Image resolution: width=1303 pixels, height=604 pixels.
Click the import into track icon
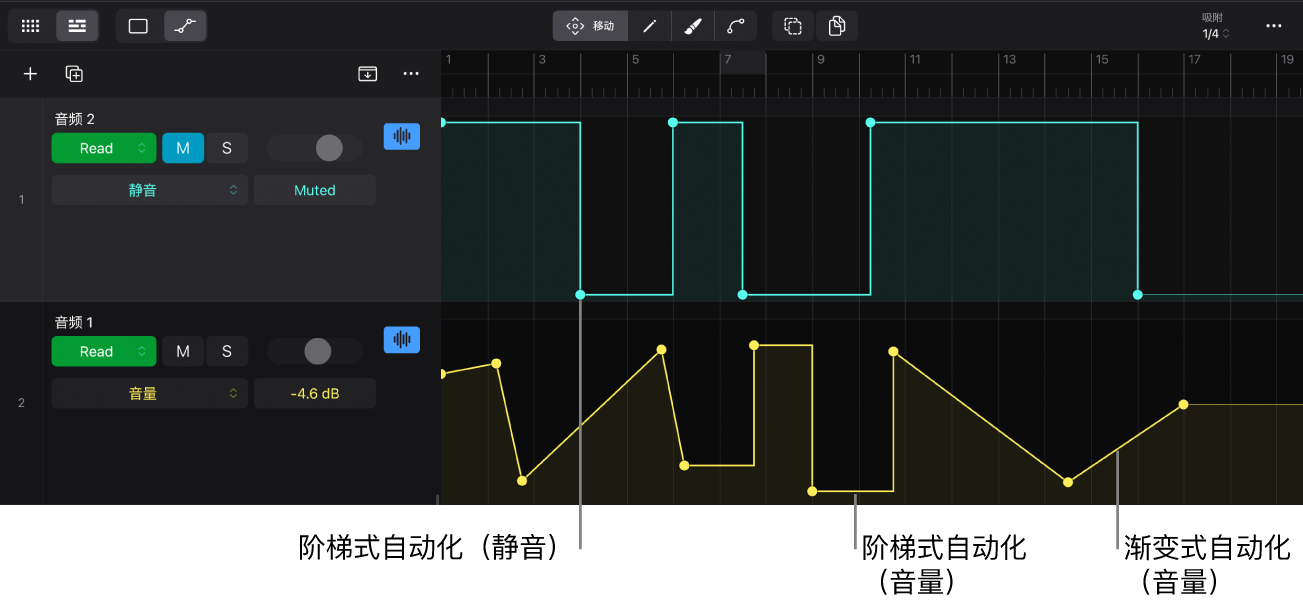(368, 74)
